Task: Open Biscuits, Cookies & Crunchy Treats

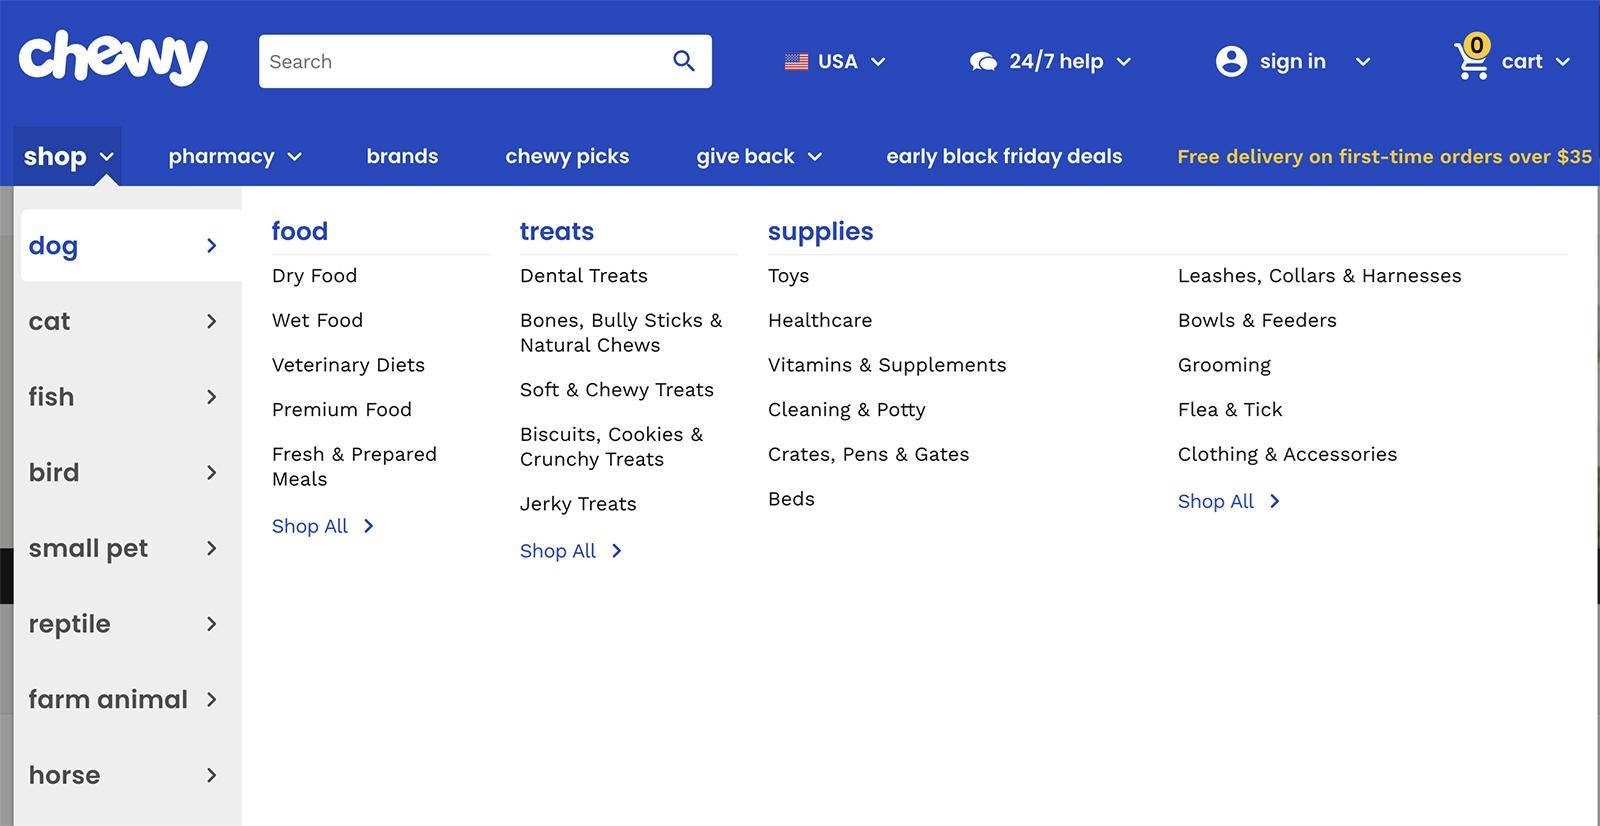Action: [x=611, y=447]
